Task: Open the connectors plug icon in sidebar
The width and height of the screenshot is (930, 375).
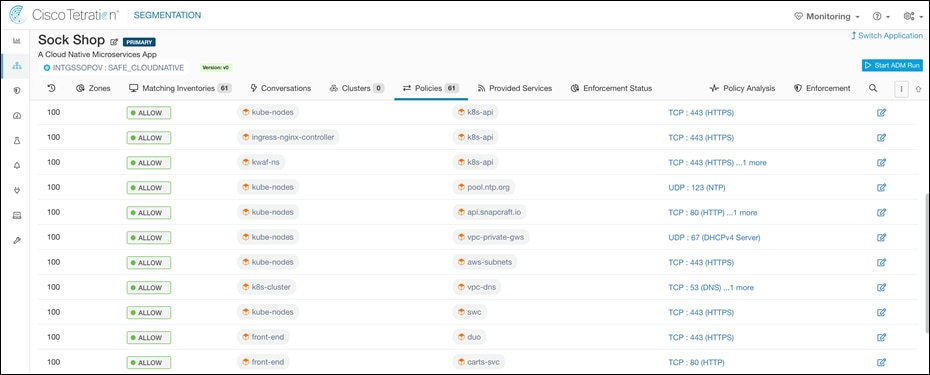Action: tap(17, 190)
